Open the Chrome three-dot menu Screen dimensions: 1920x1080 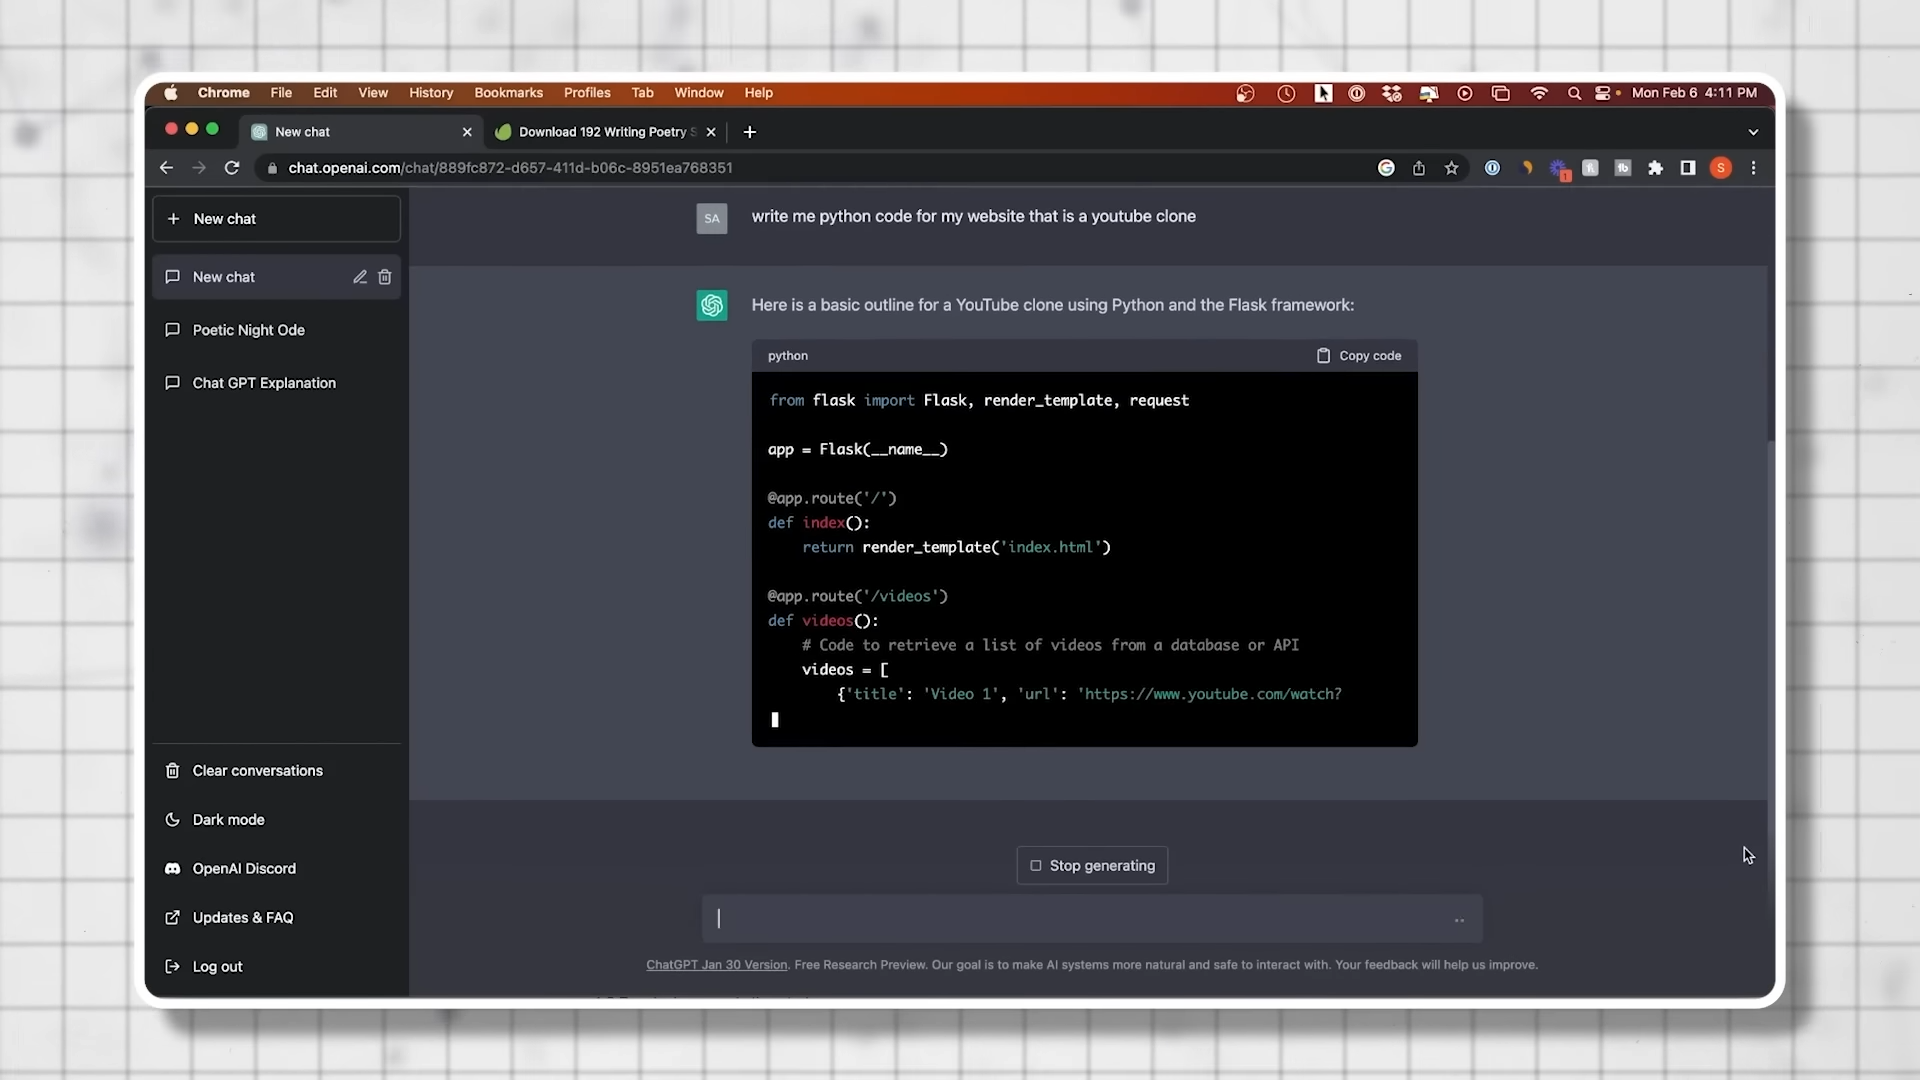pyautogui.click(x=1753, y=168)
